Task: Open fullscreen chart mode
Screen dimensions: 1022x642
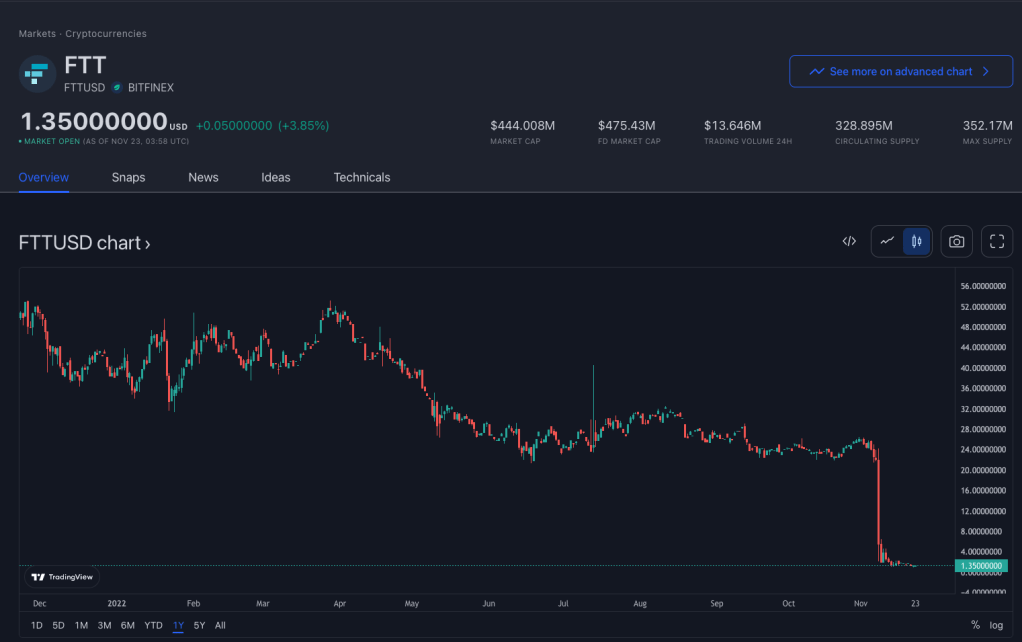Action: point(996,241)
